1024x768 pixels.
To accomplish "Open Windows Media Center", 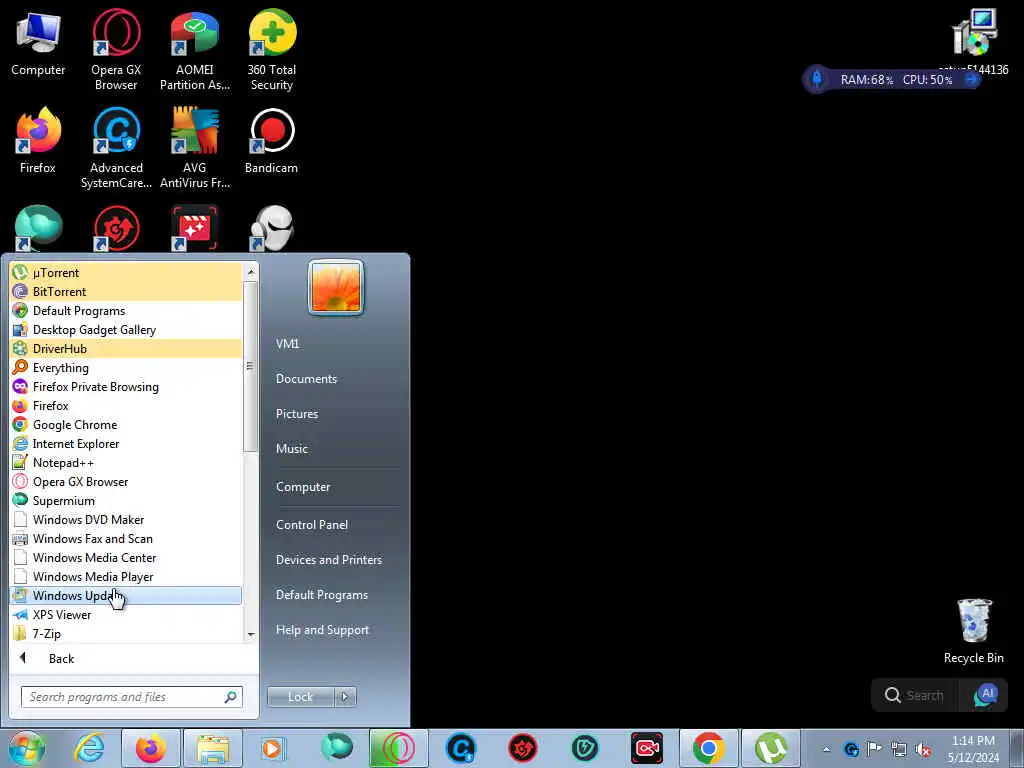I will [125, 557].
